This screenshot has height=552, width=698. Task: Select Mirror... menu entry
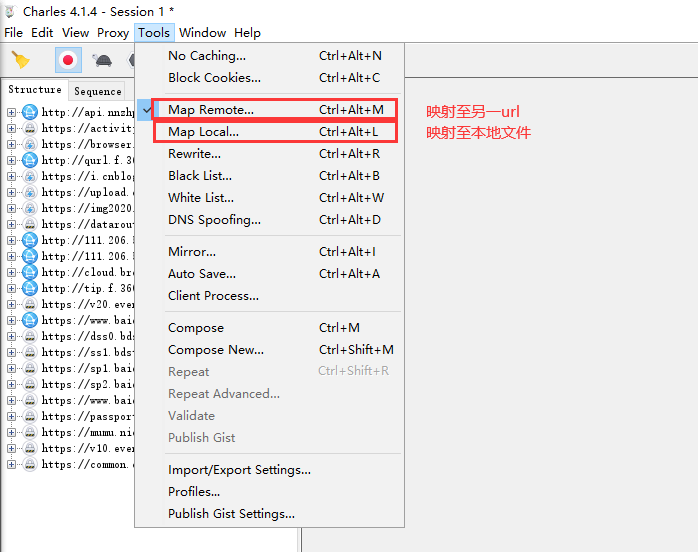269,252
